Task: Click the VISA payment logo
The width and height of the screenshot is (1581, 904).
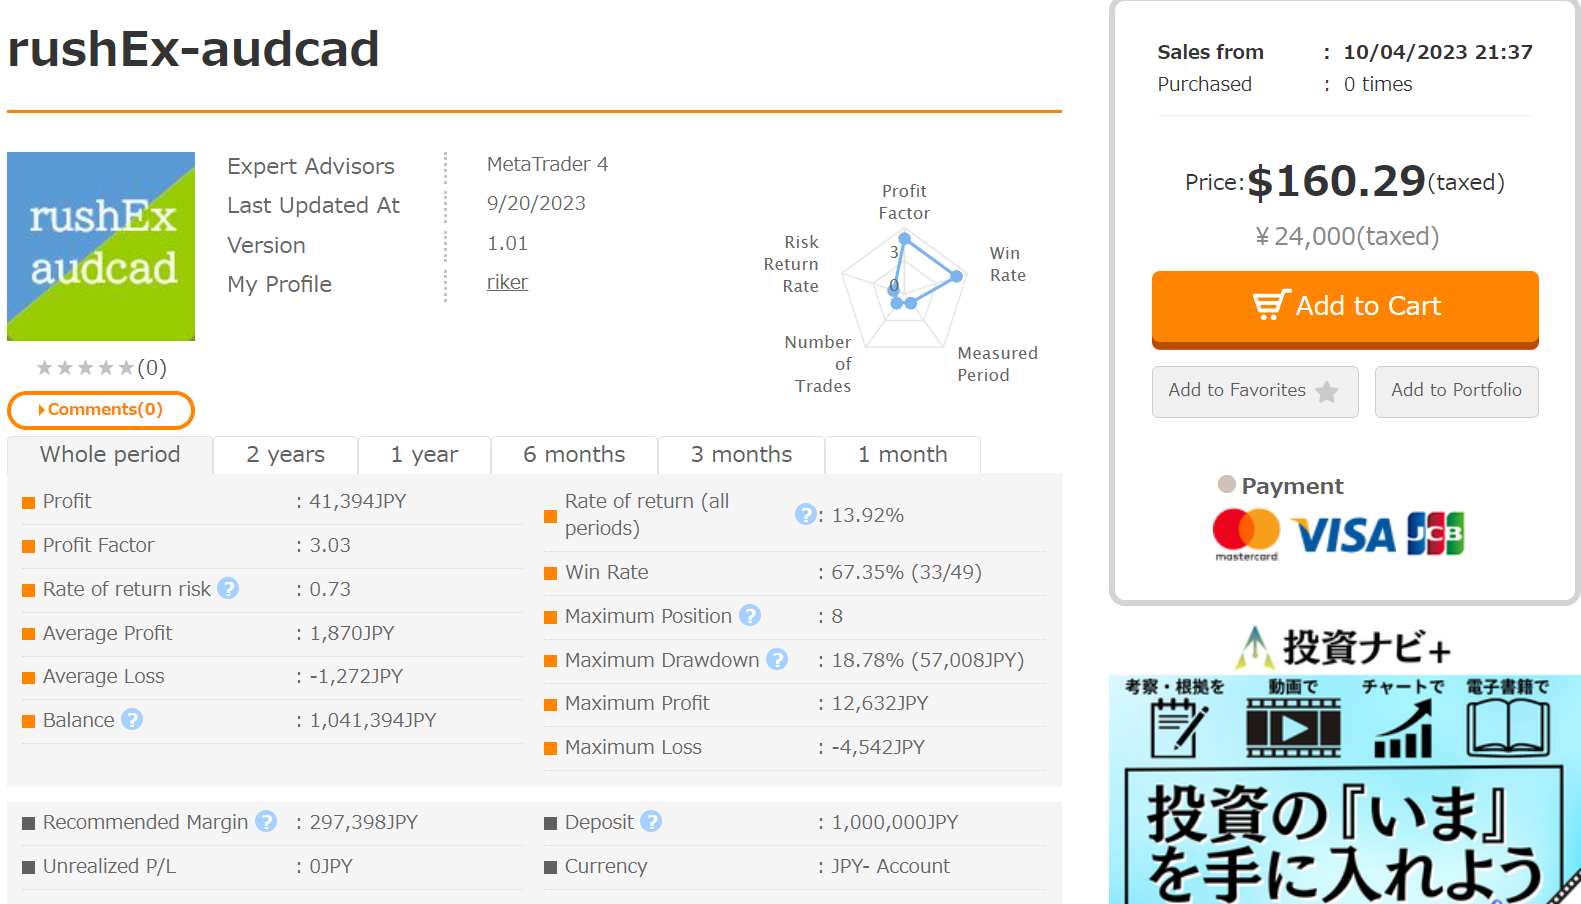Action: click(1343, 536)
